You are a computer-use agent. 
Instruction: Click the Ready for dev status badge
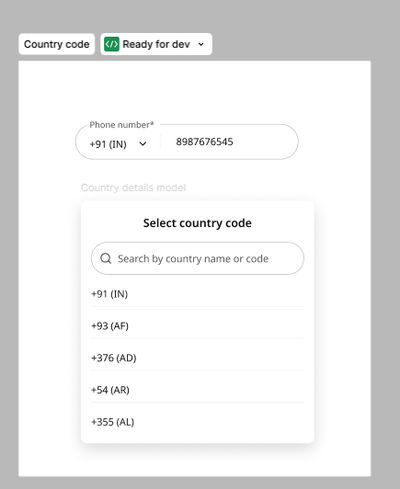(156, 44)
